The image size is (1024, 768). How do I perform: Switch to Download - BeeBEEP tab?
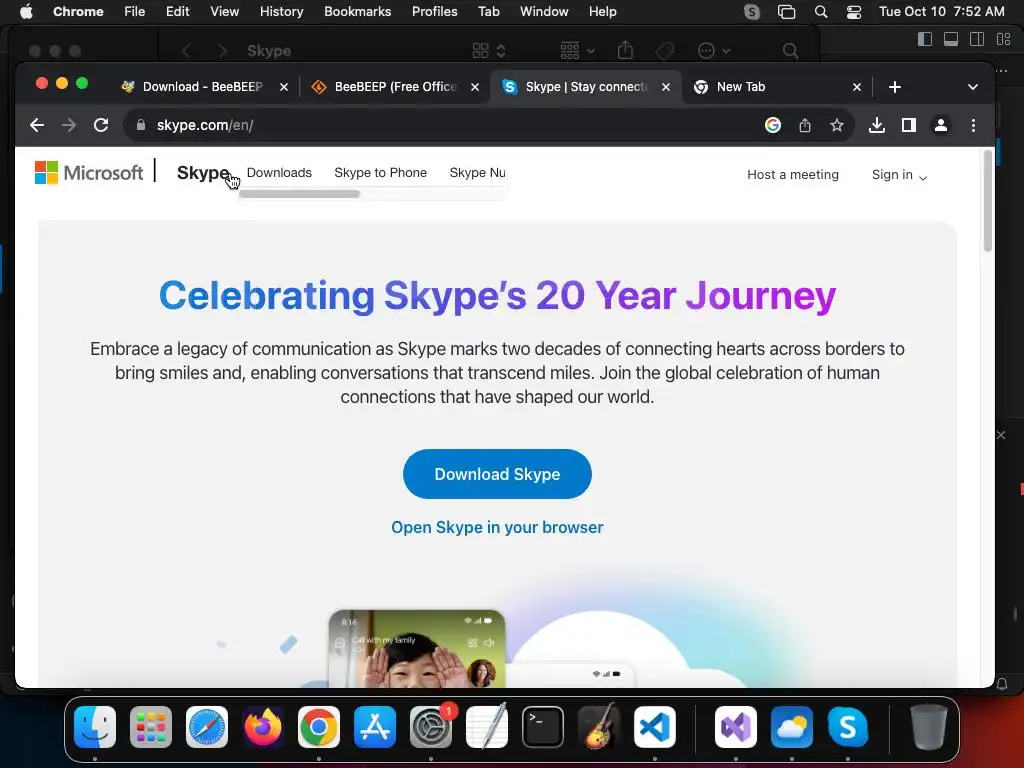click(x=202, y=87)
